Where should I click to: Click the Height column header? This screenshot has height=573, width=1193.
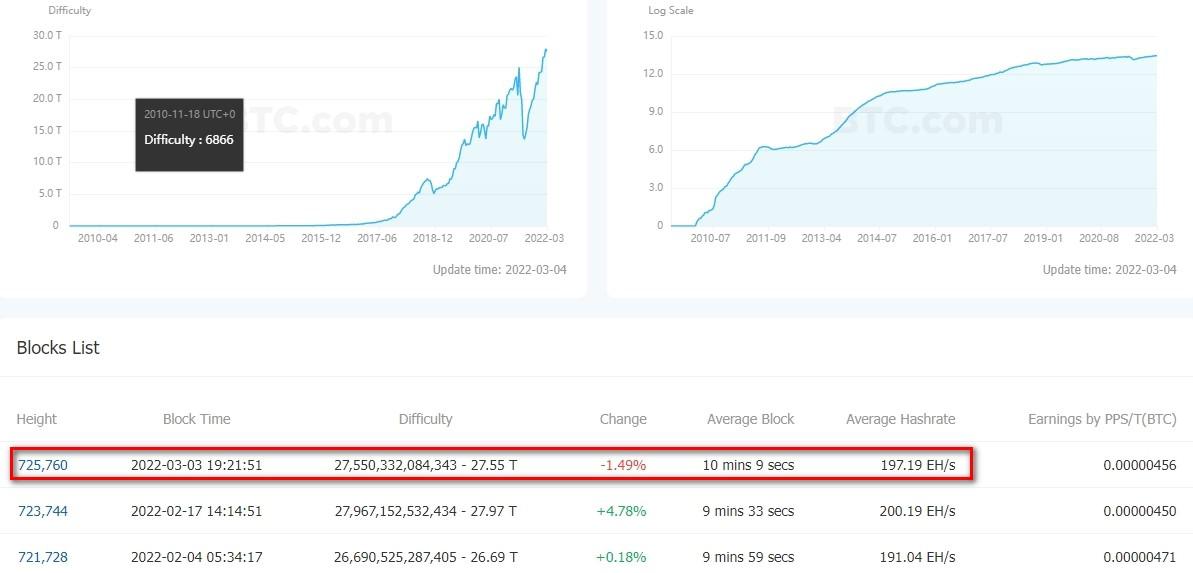point(37,419)
